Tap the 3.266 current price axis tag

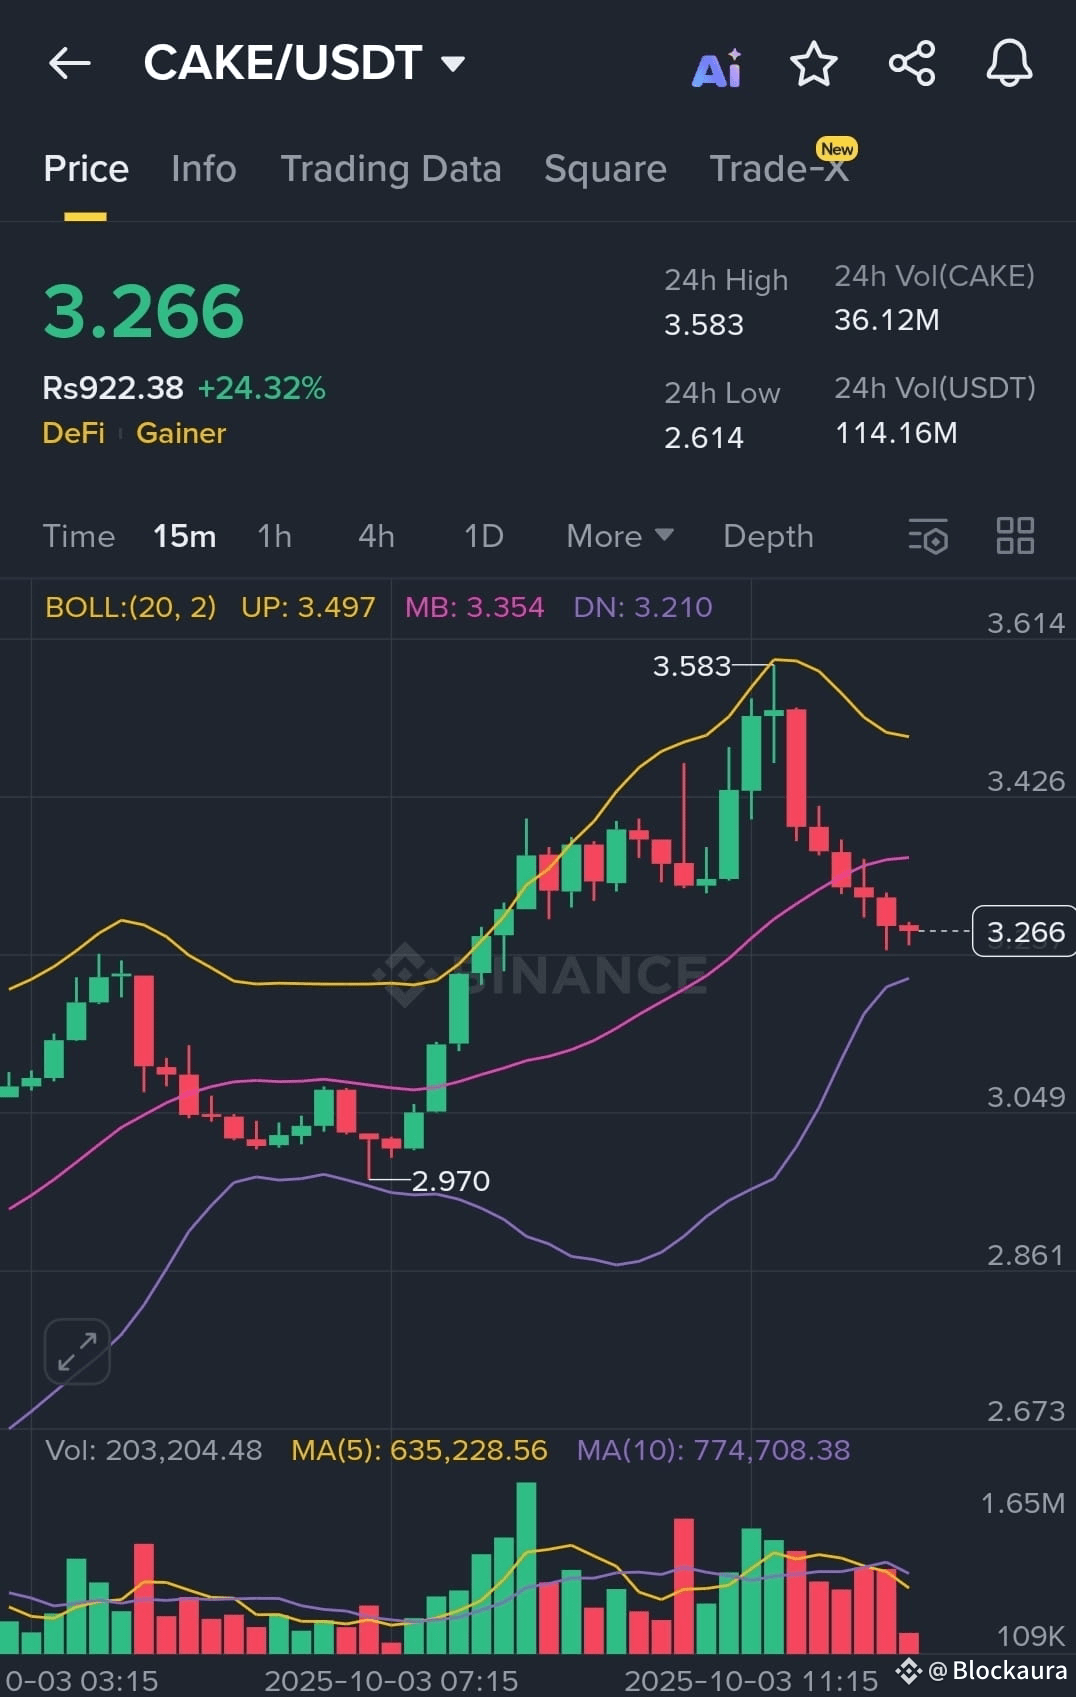[x=1025, y=932]
